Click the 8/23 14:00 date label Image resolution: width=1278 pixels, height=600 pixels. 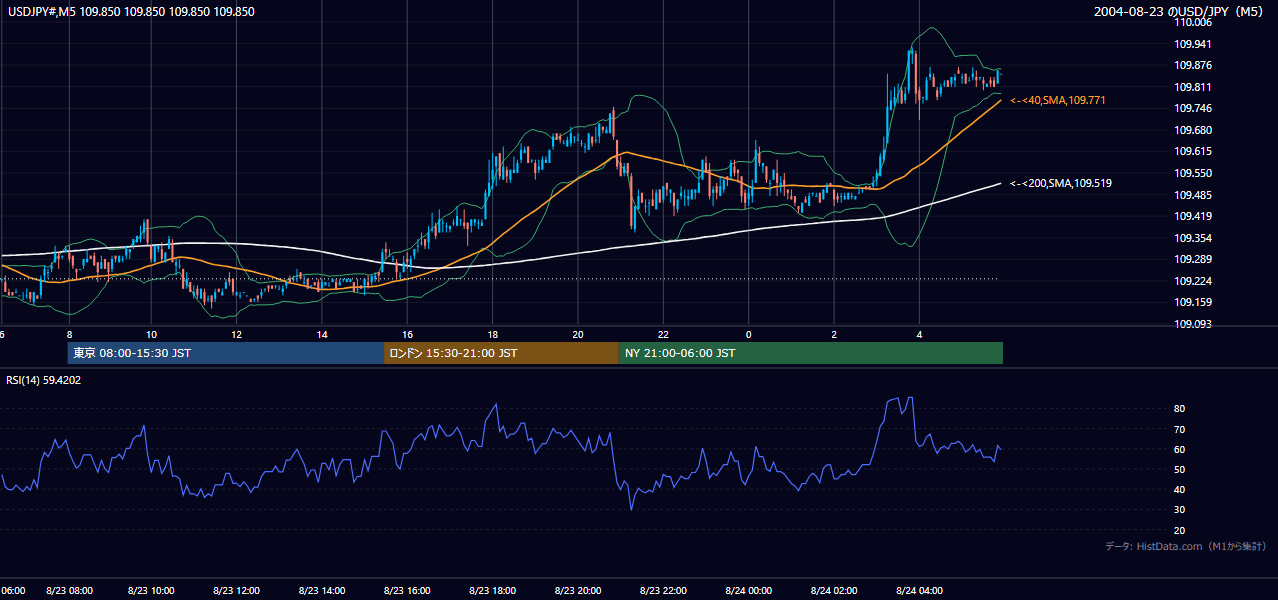[x=322, y=590]
